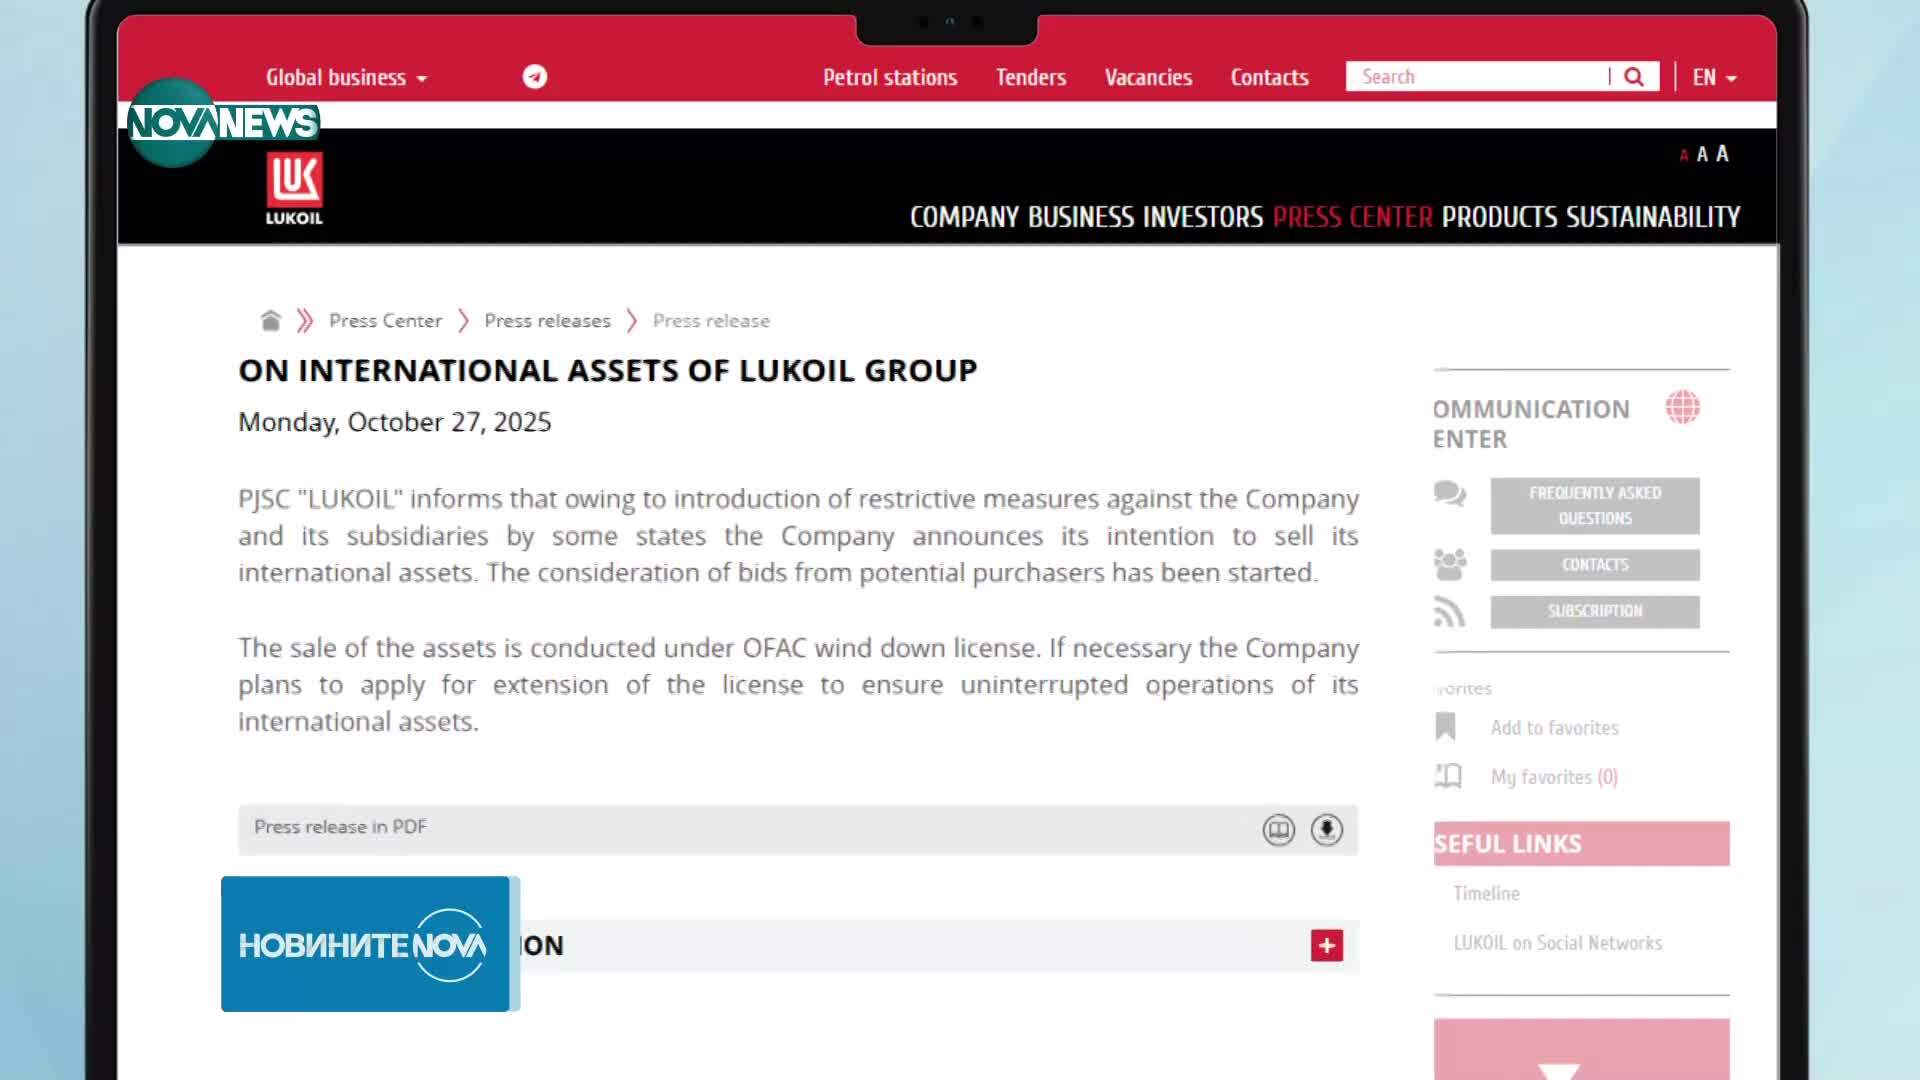Click the speech bubbles FAQ icon
Image resolution: width=1920 pixels, height=1080 pixels.
pyautogui.click(x=1449, y=494)
